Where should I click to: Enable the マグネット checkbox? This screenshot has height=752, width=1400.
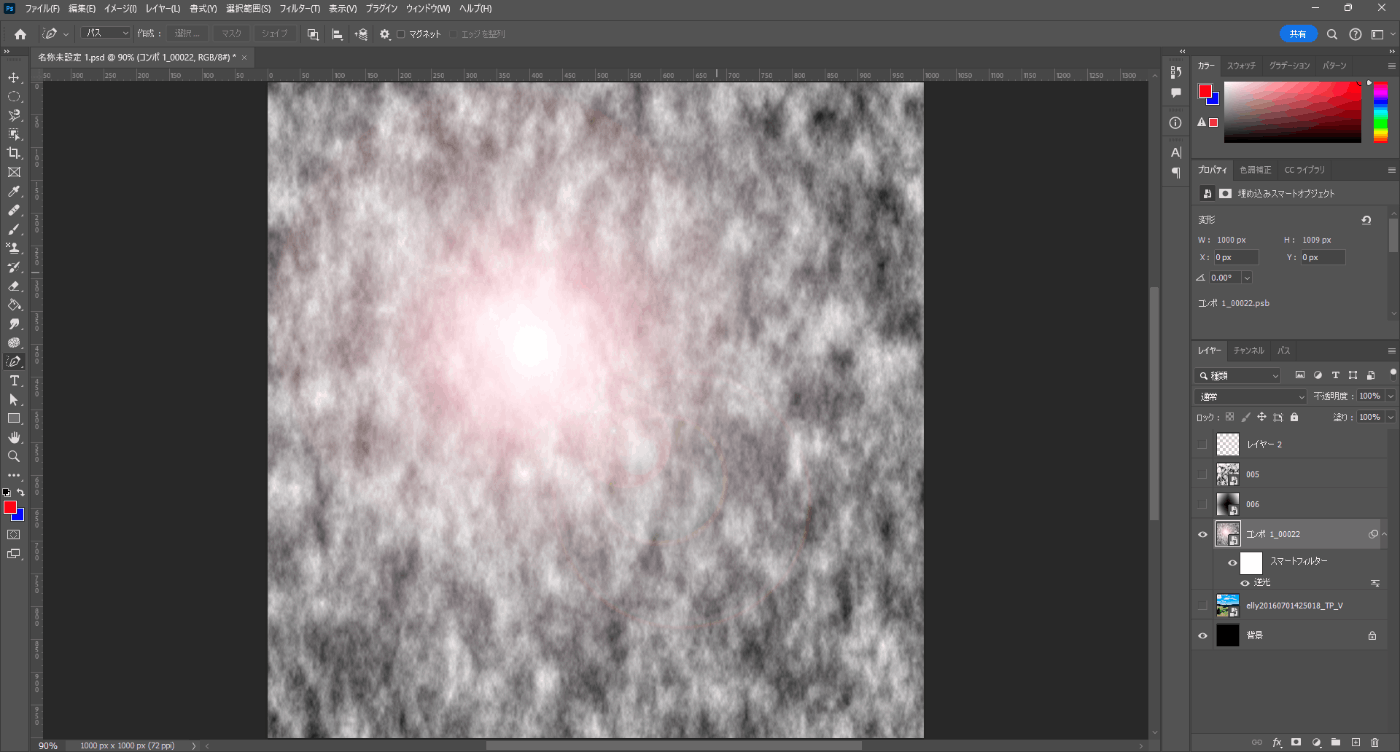pyautogui.click(x=401, y=34)
